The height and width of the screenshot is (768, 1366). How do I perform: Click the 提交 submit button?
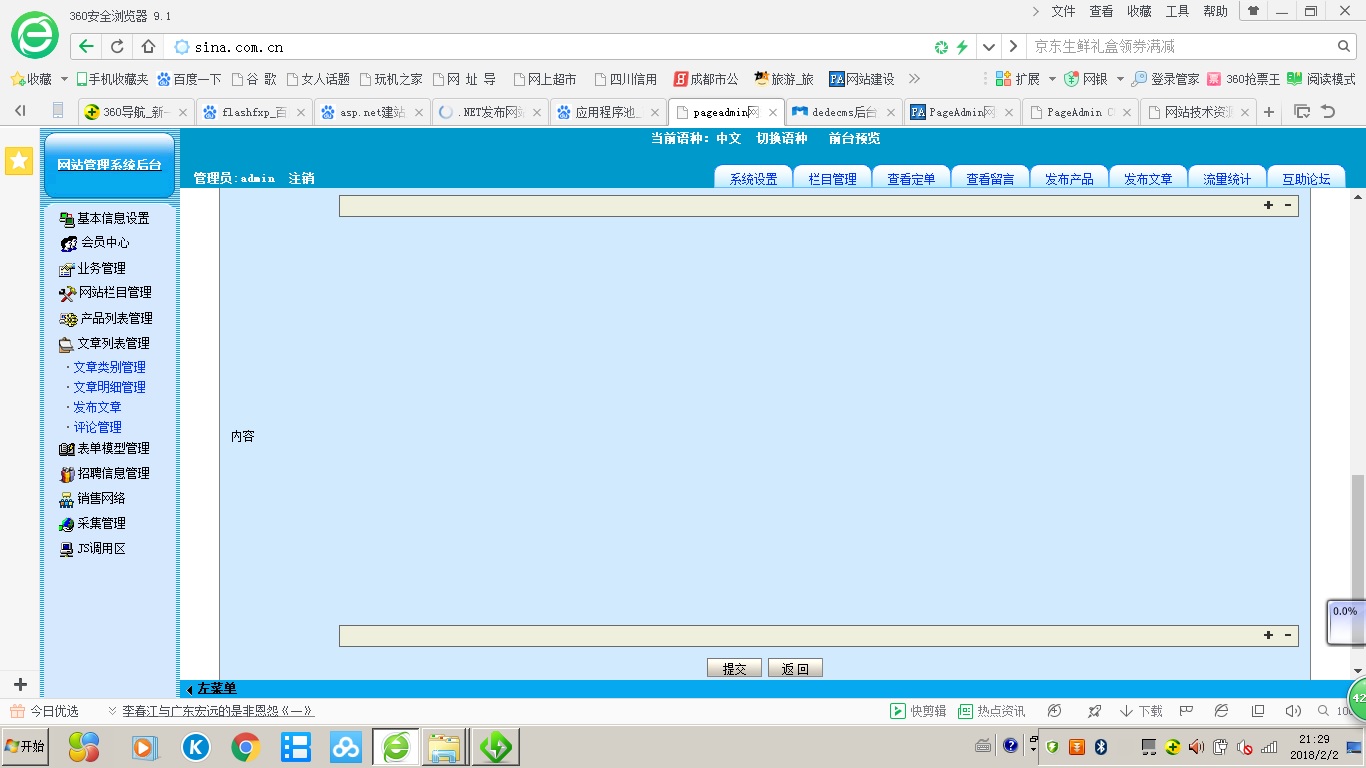click(734, 669)
